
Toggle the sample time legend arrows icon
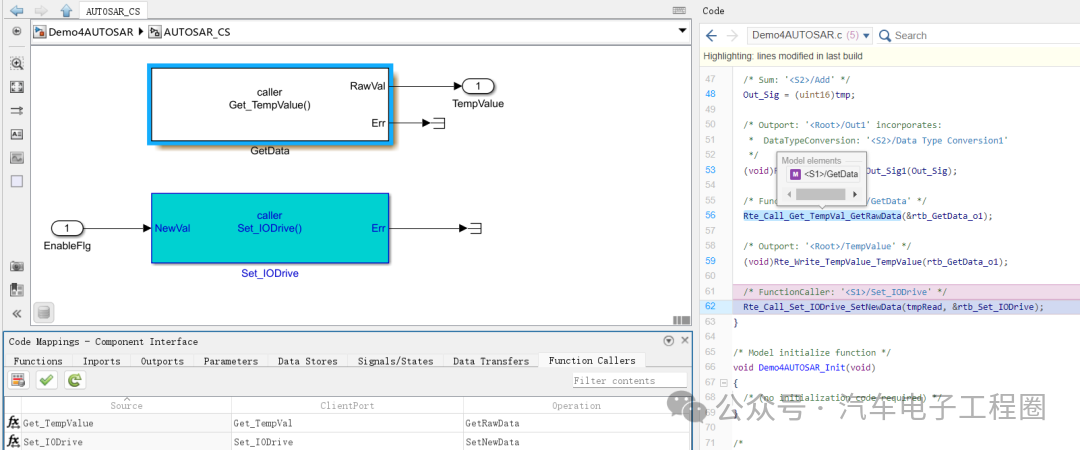pyautogui.click(x=17, y=110)
